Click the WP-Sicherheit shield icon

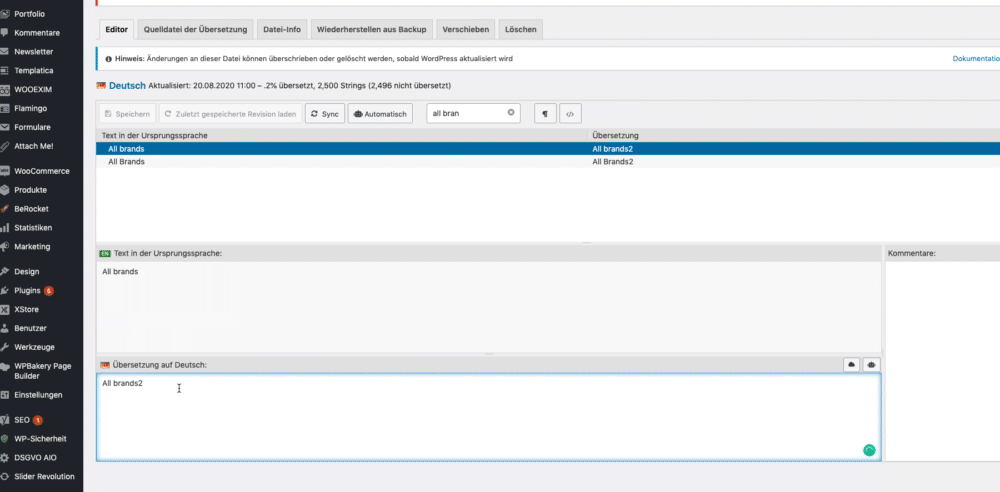(x=4, y=439)
